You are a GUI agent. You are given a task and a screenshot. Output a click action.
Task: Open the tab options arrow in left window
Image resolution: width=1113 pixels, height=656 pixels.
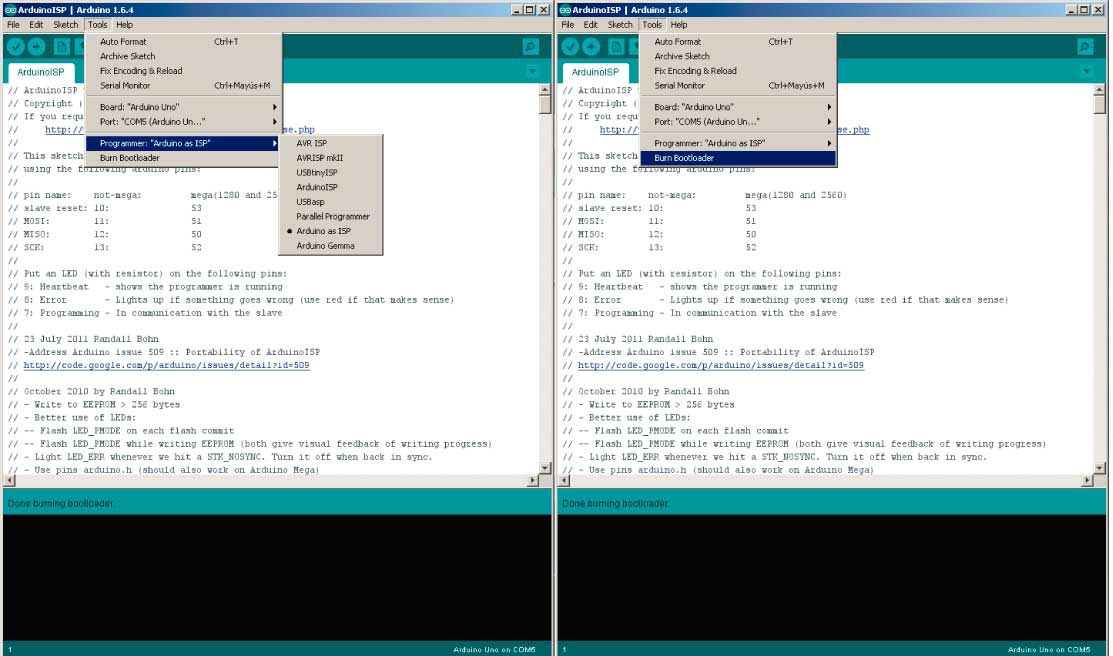pyautogui.click(x=532, y=71)
